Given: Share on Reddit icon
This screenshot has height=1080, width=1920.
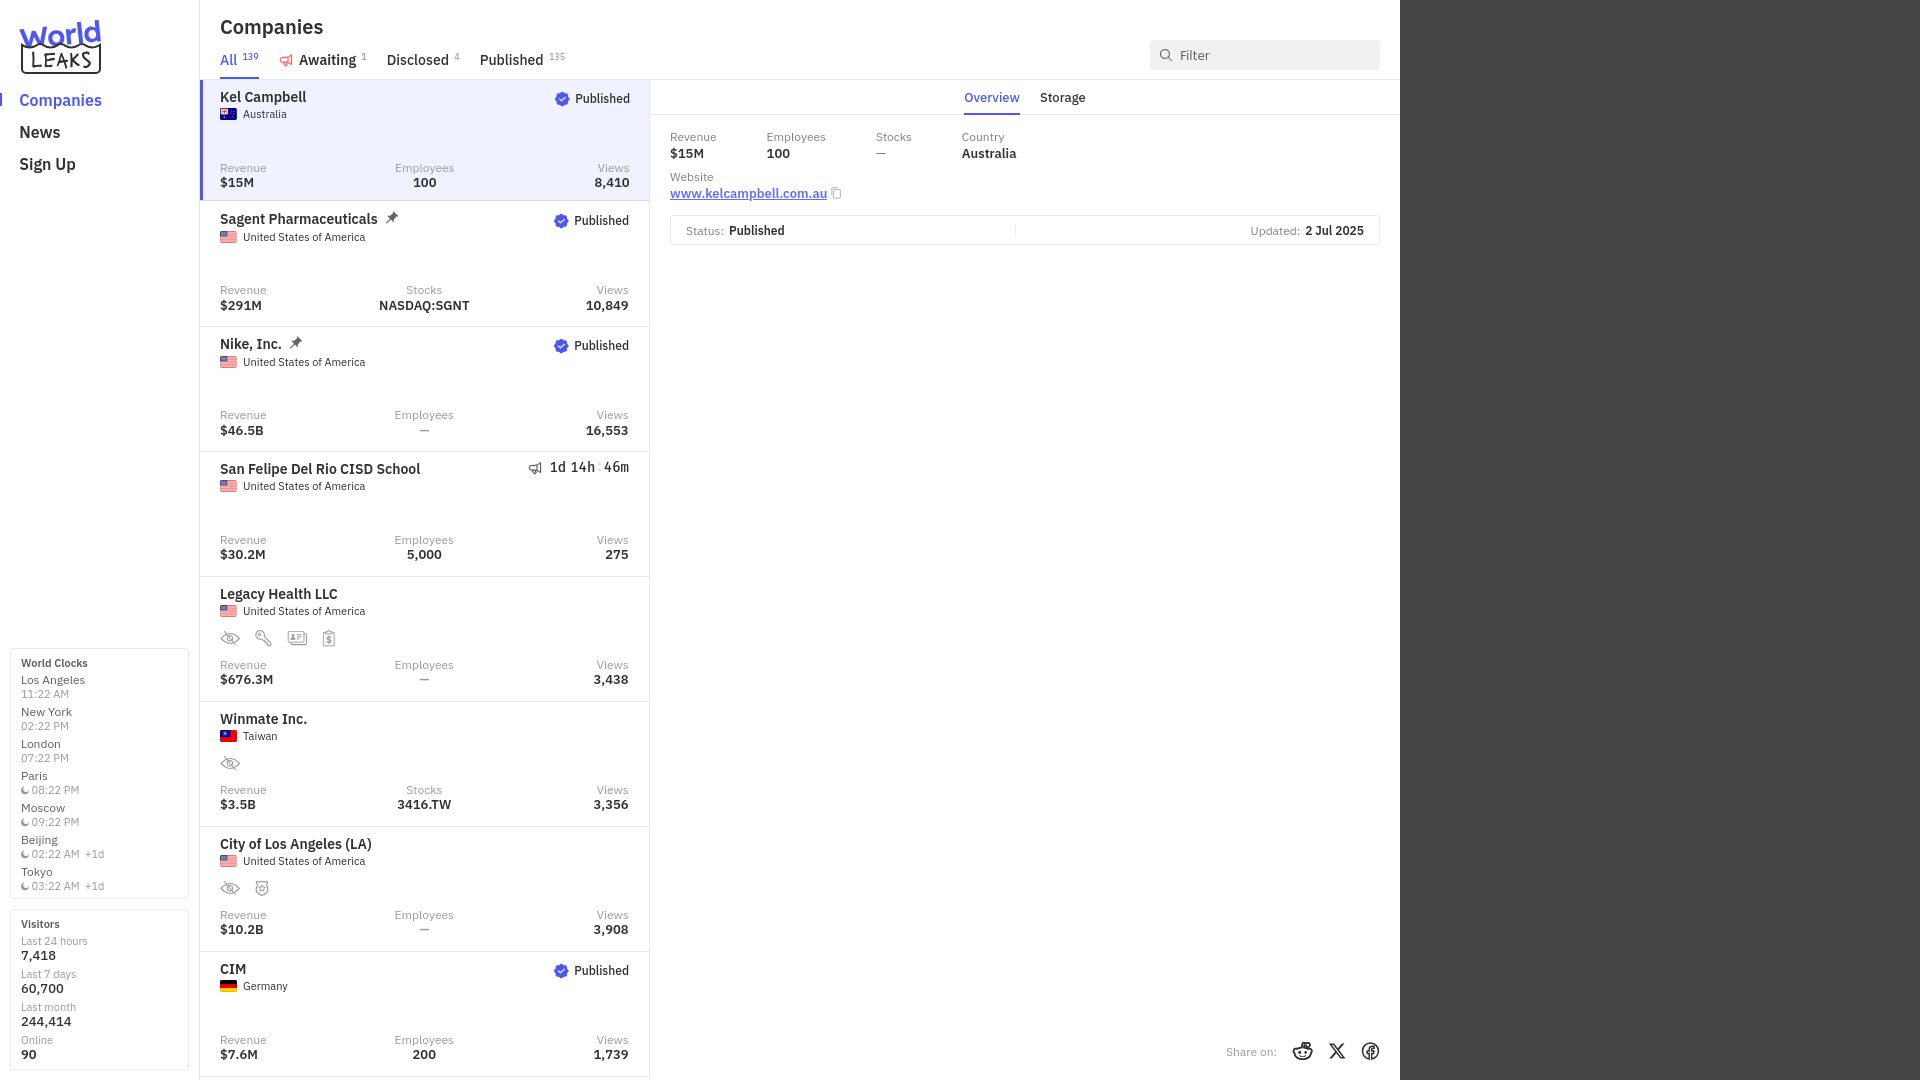Looking at the screenshot, I should (1302, 1051).
